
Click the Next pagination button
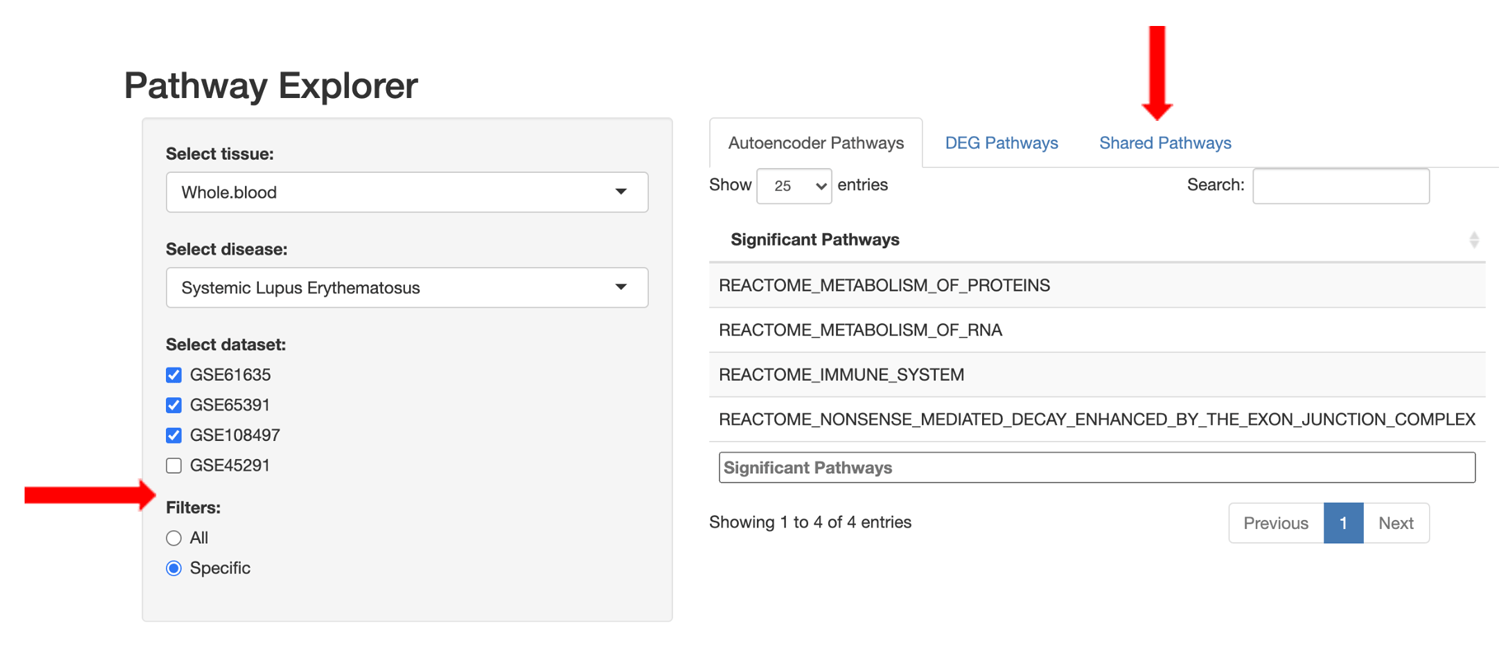coord(1396,523)
